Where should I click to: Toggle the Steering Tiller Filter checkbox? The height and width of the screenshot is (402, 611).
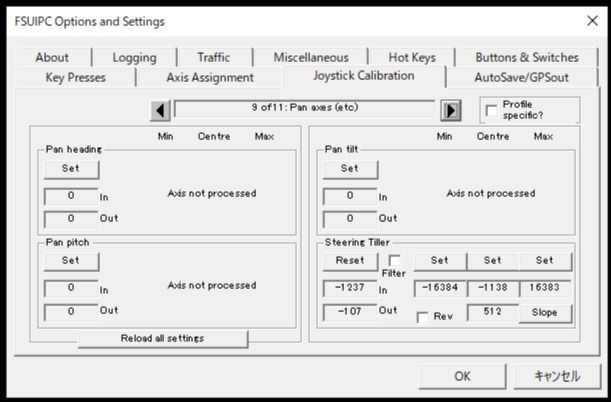click(x=394, y=261)
